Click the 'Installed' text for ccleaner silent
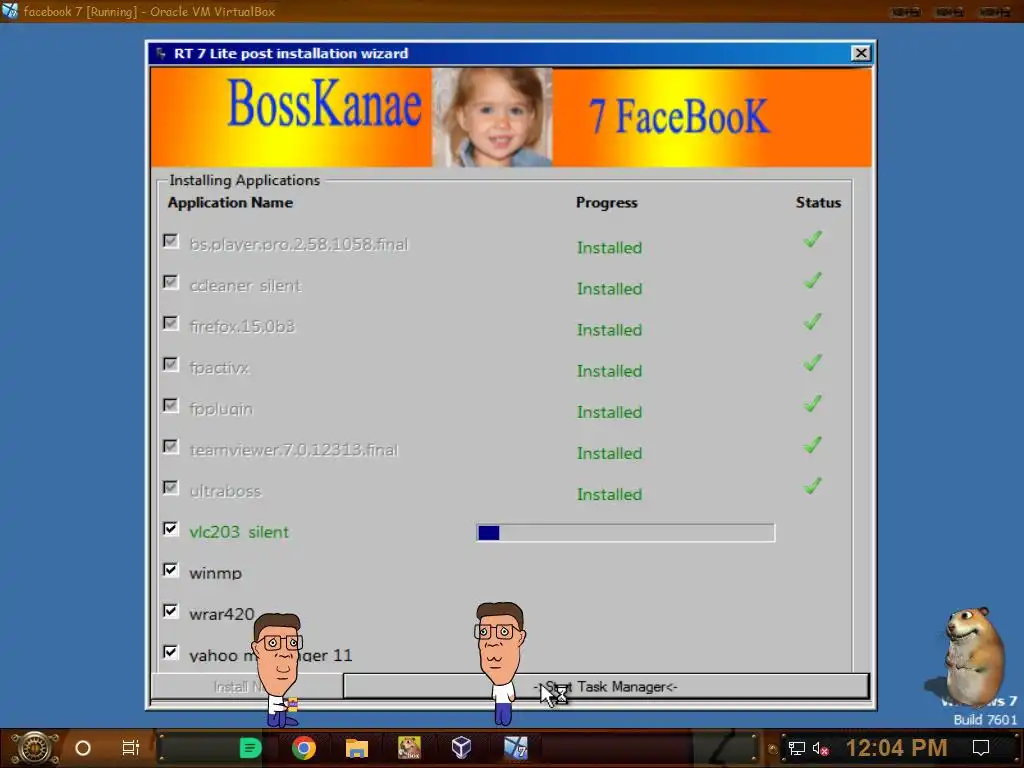The width and height of the screenshot is (1024, 768). (x=609, y=289)
